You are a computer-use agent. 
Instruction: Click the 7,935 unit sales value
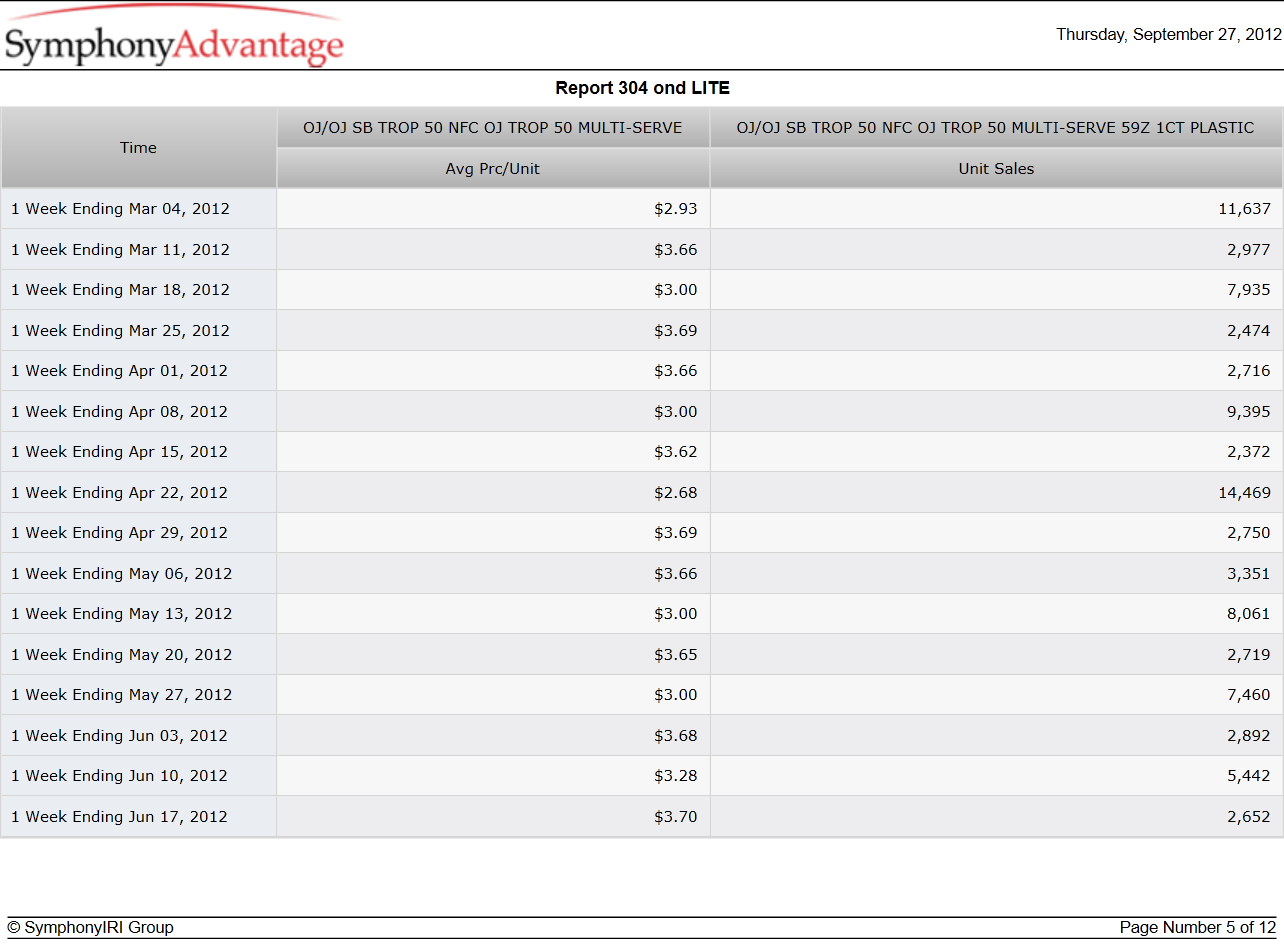pyautogui.click(x=1249, y=290)
